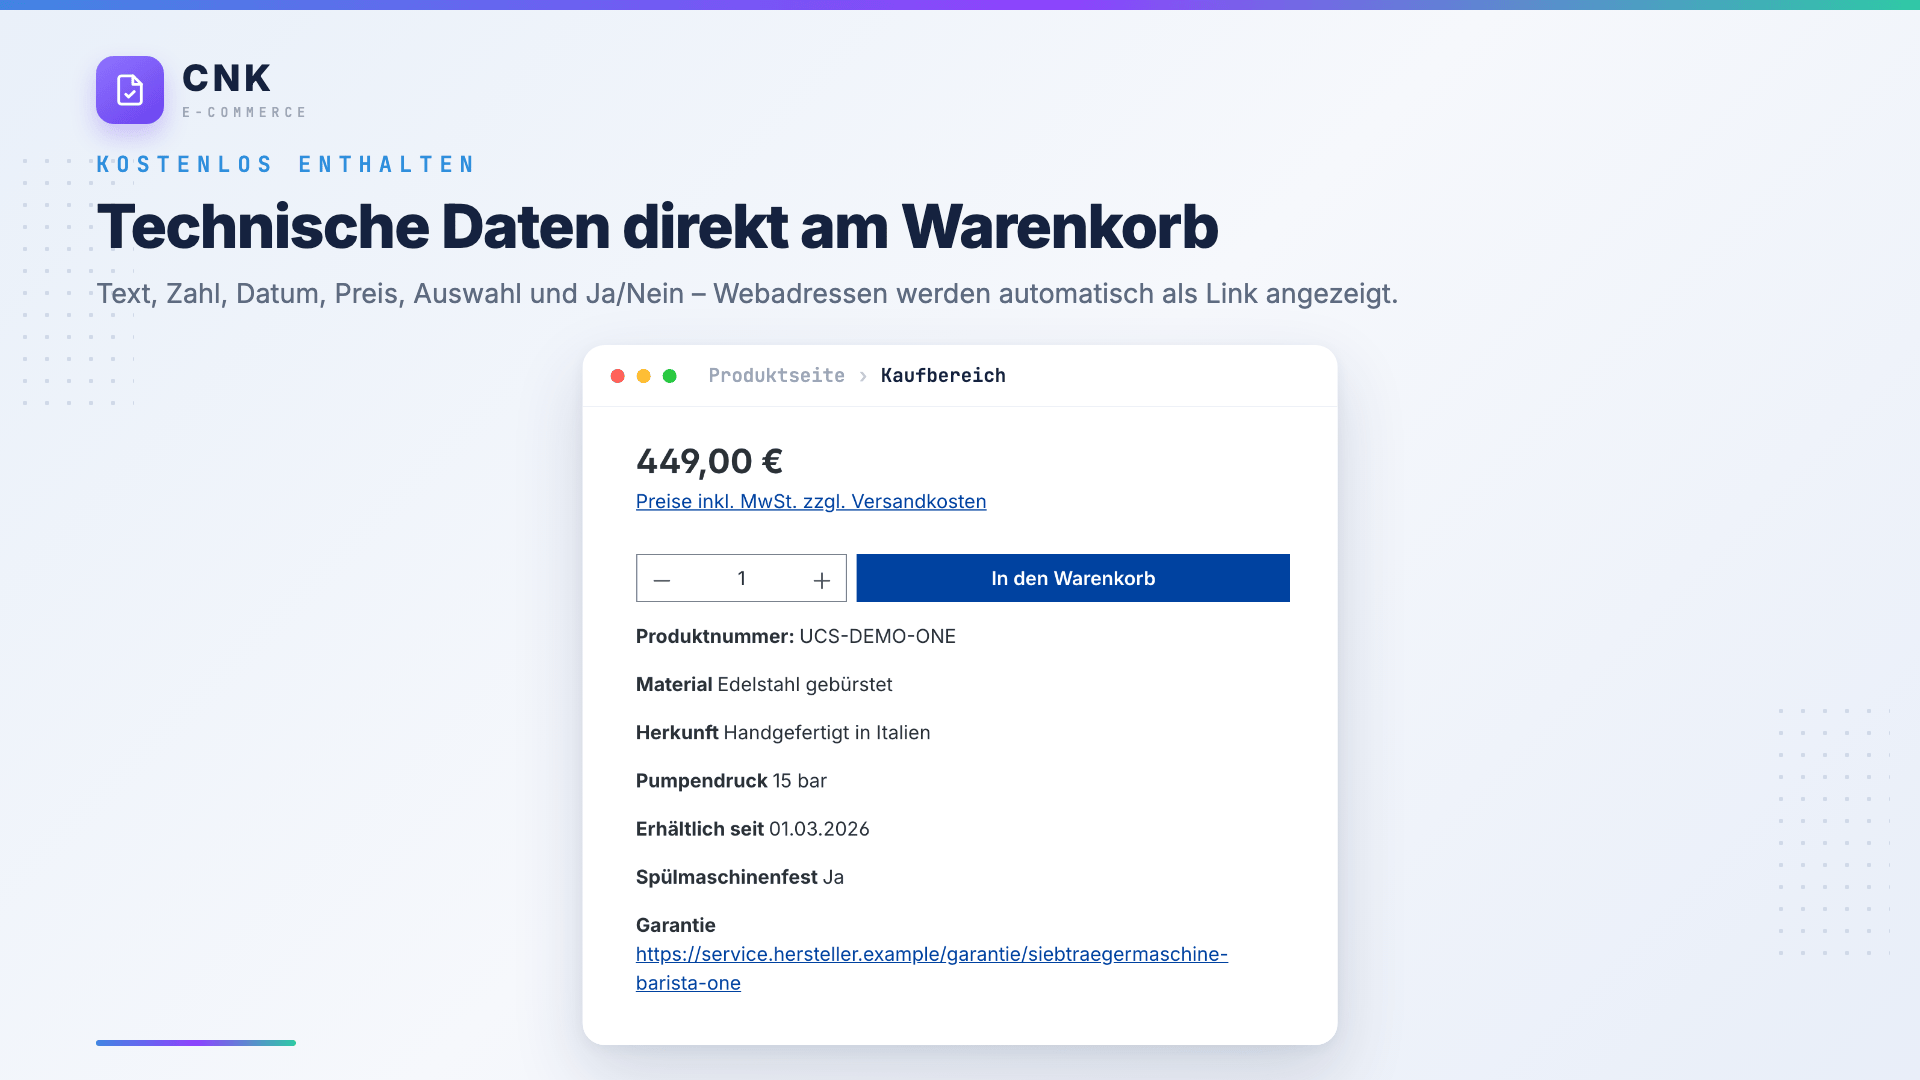The height and width of the screenshot is (1080, 1920).
Task: Click Pumpendruck value 15 bar
Action: pyautogui.click(x=799, y=780)
